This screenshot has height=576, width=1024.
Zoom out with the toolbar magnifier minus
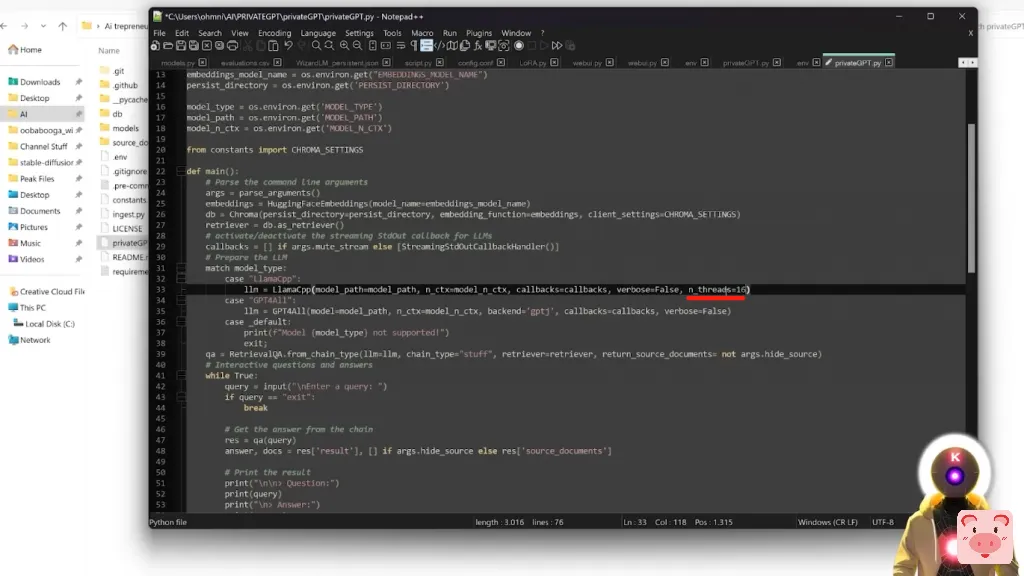(x=357, y=46)
